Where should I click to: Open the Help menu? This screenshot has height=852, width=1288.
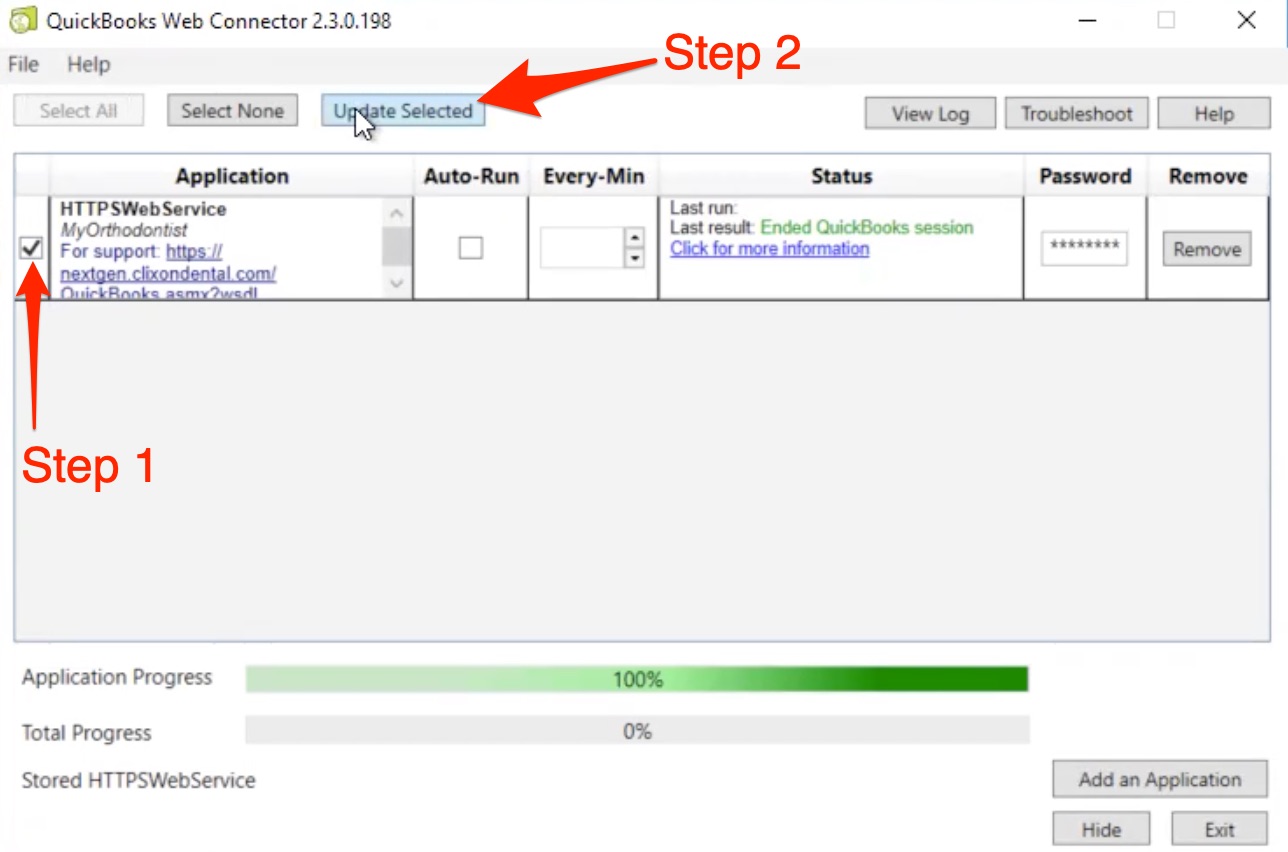[x=89, y=65]
